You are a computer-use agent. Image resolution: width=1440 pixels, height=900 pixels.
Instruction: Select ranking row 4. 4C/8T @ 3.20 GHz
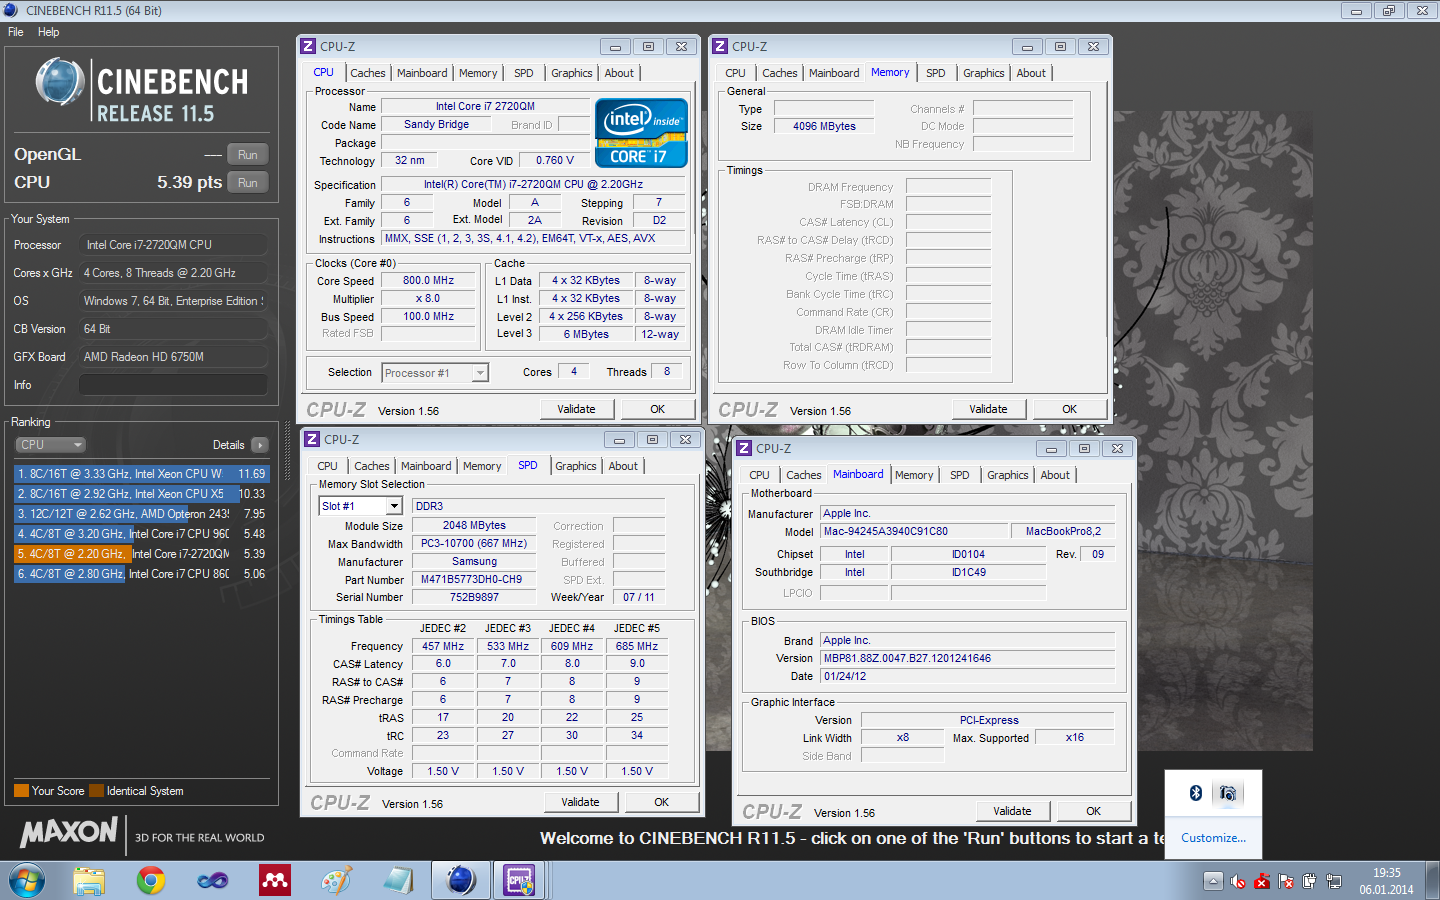tap(141, 534)
